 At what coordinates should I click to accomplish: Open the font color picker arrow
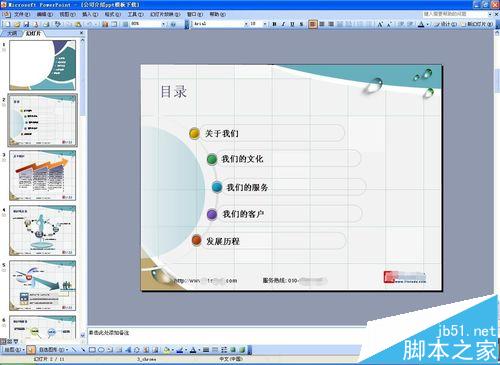(x=428, y=24)
